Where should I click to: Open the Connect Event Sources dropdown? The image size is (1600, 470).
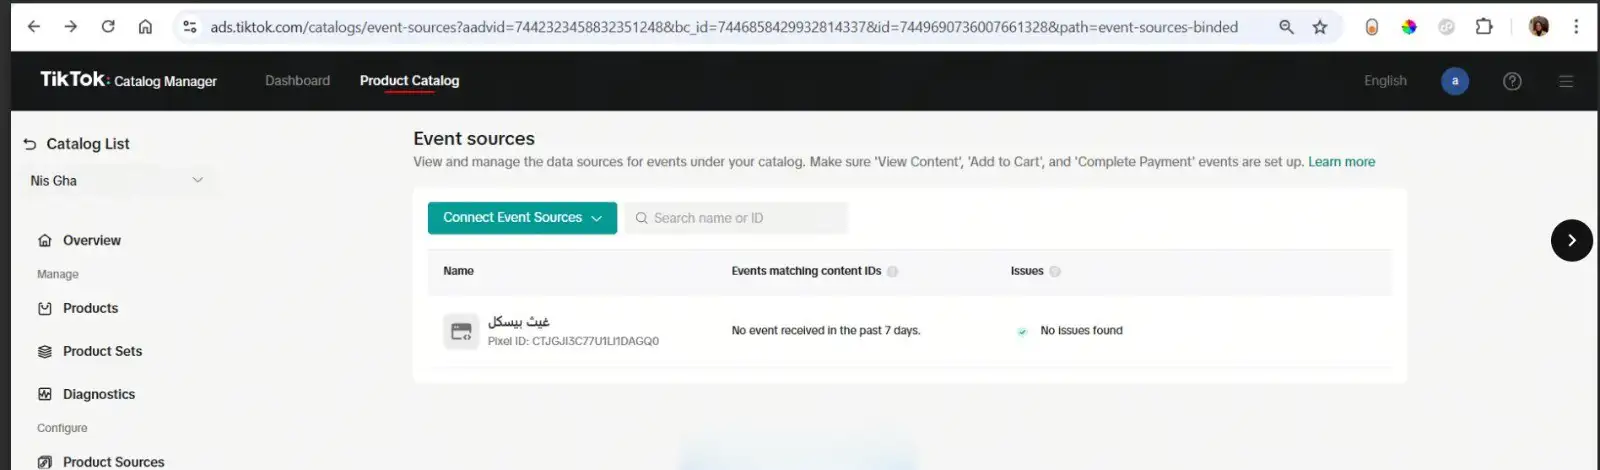point(522,218)
